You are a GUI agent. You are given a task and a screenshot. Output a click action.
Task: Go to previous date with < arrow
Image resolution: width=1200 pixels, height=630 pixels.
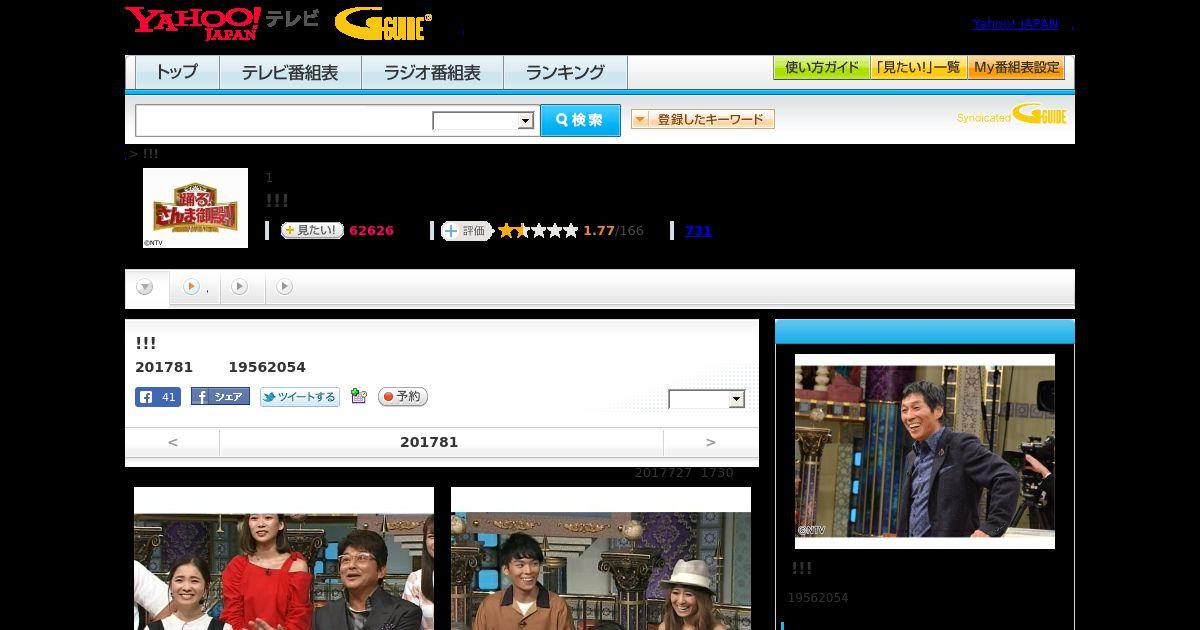(x=173, y=442)
